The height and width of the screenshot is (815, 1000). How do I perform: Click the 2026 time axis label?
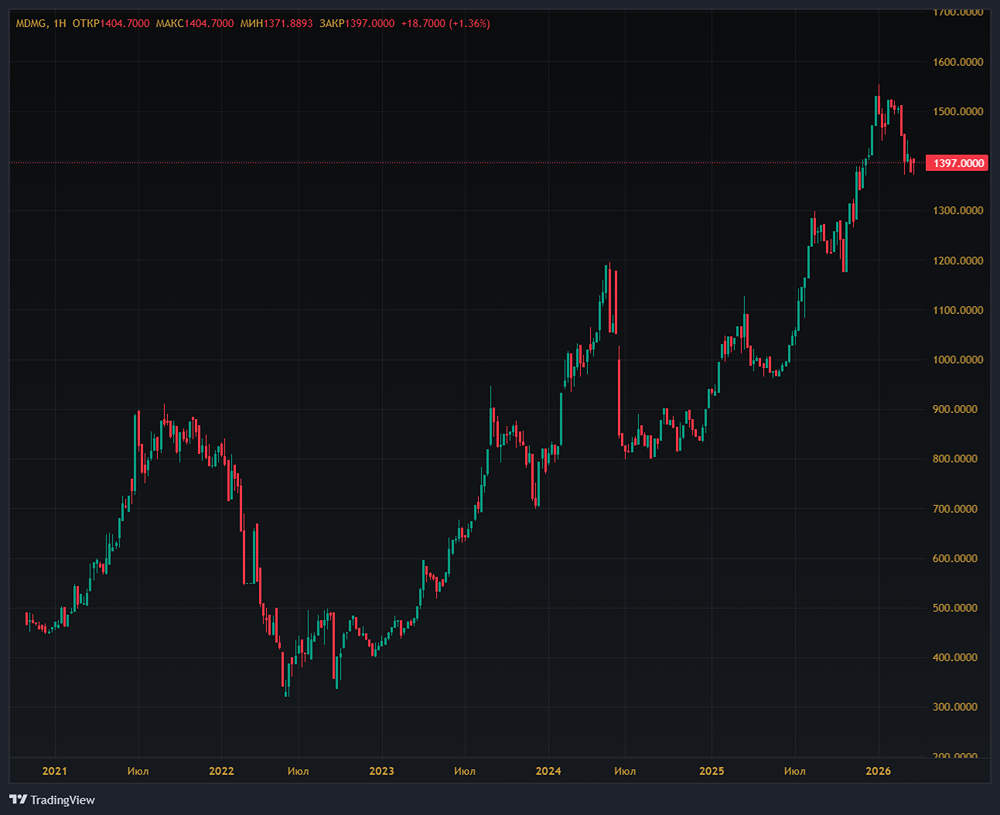tap(878, 771)
